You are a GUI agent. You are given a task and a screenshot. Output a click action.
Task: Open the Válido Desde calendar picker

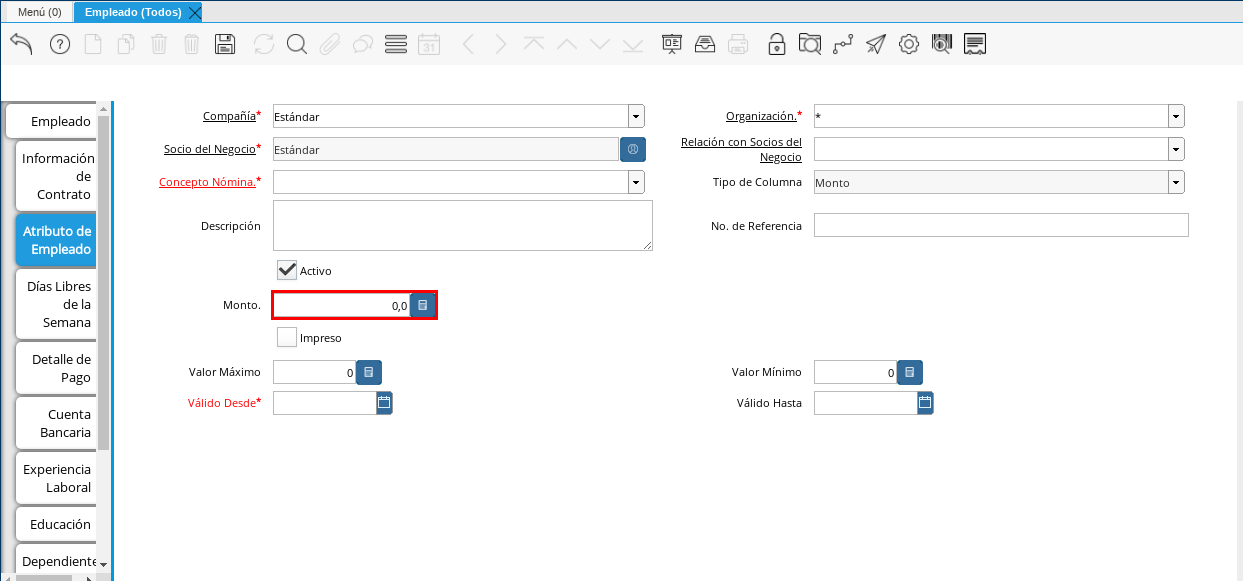point(384,403)
